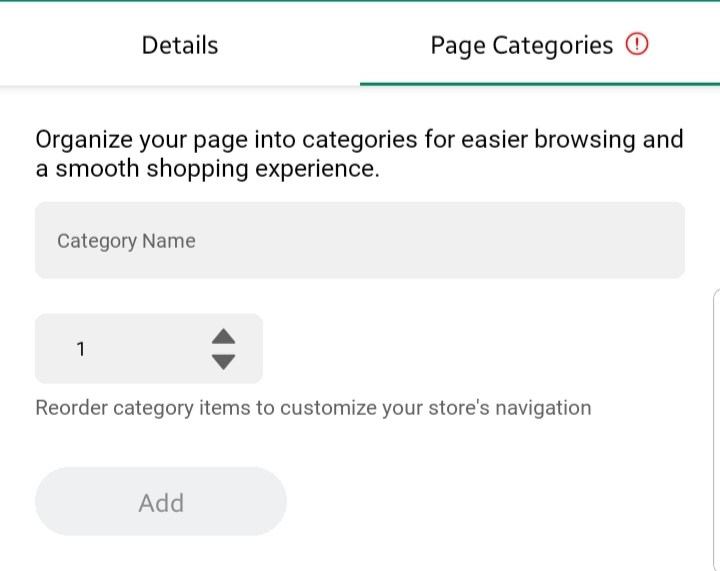Click the exclamation mark warning indicator

coord(637,45)
